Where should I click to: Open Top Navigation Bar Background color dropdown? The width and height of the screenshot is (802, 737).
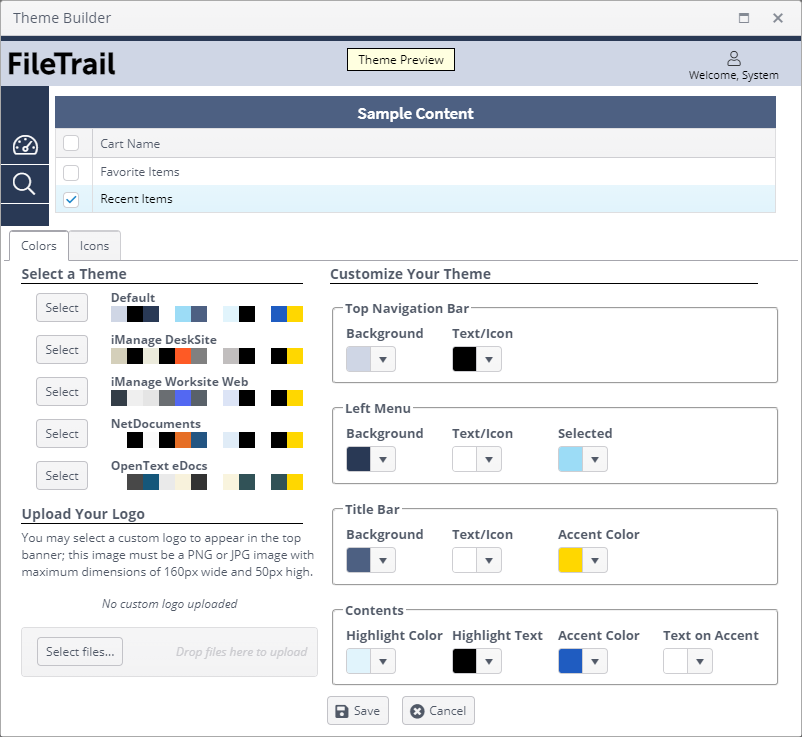pyautogui.click(x=383, y=359)
